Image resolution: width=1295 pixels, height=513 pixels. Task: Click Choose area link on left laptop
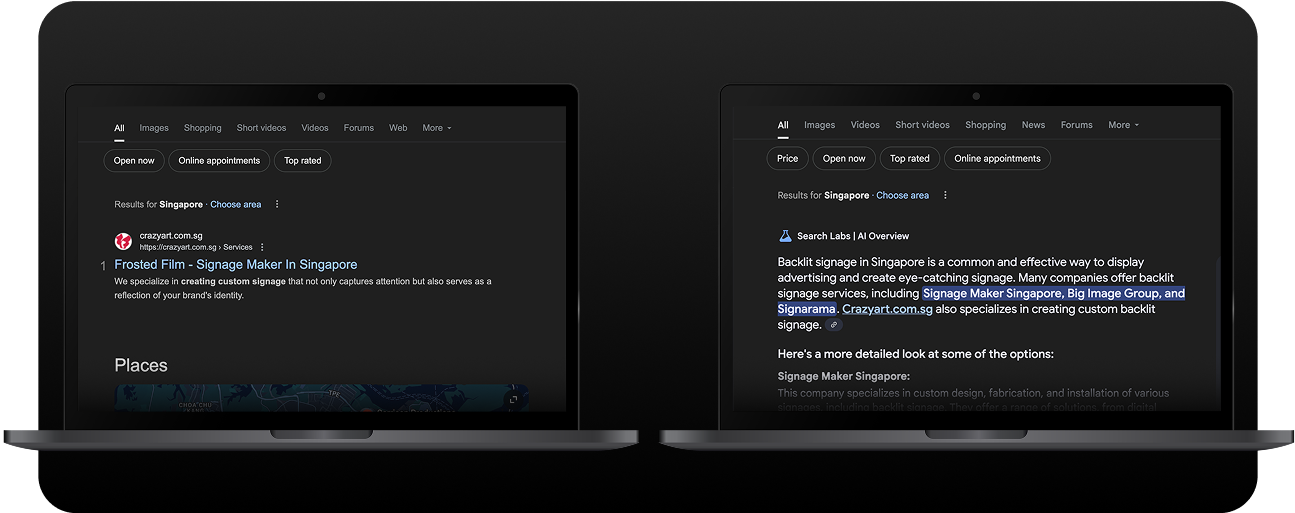click(x=236, y=204)
